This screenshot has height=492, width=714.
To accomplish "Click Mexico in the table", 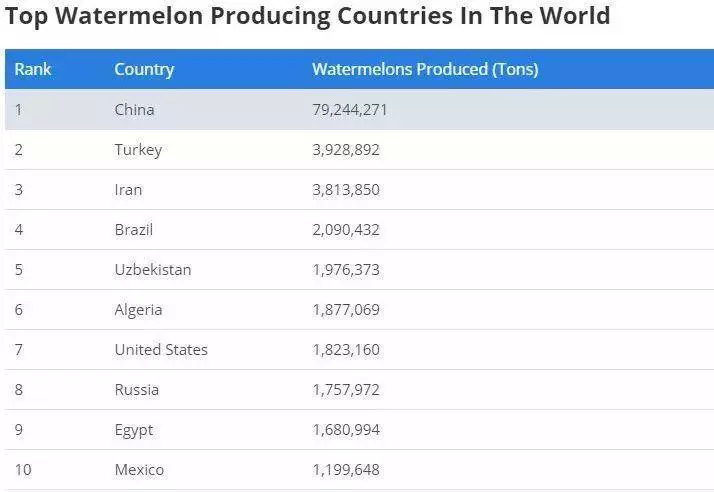I will [x=139, y=470].
